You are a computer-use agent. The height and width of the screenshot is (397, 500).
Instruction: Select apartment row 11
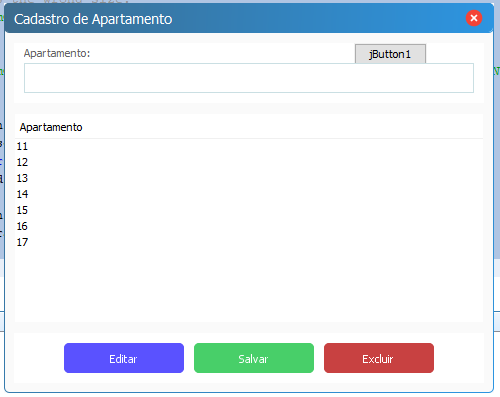tap(249, 146)
